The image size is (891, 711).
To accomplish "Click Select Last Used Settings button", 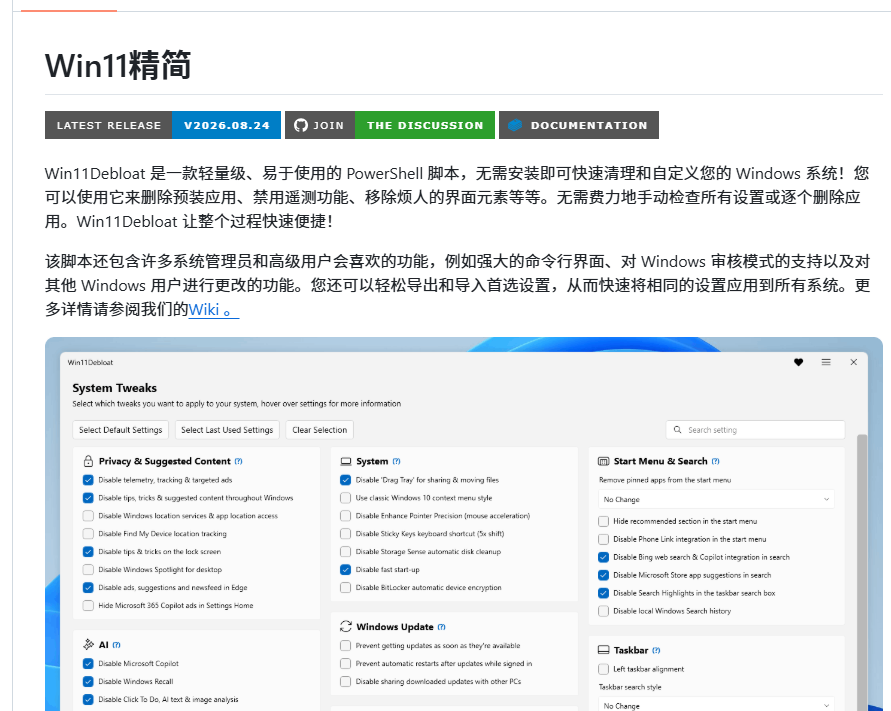I will (227, 430).
